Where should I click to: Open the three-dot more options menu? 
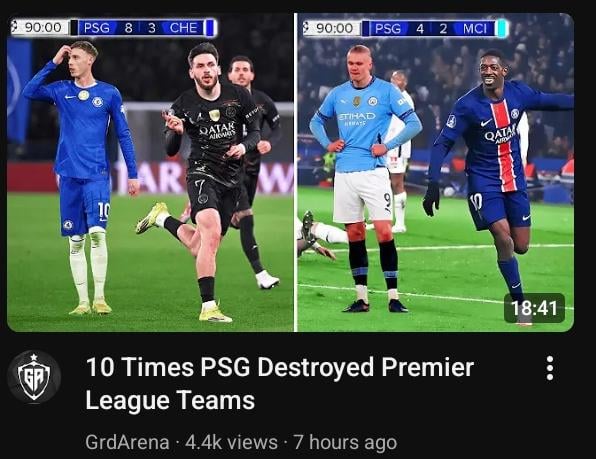[x=550, y=368]
